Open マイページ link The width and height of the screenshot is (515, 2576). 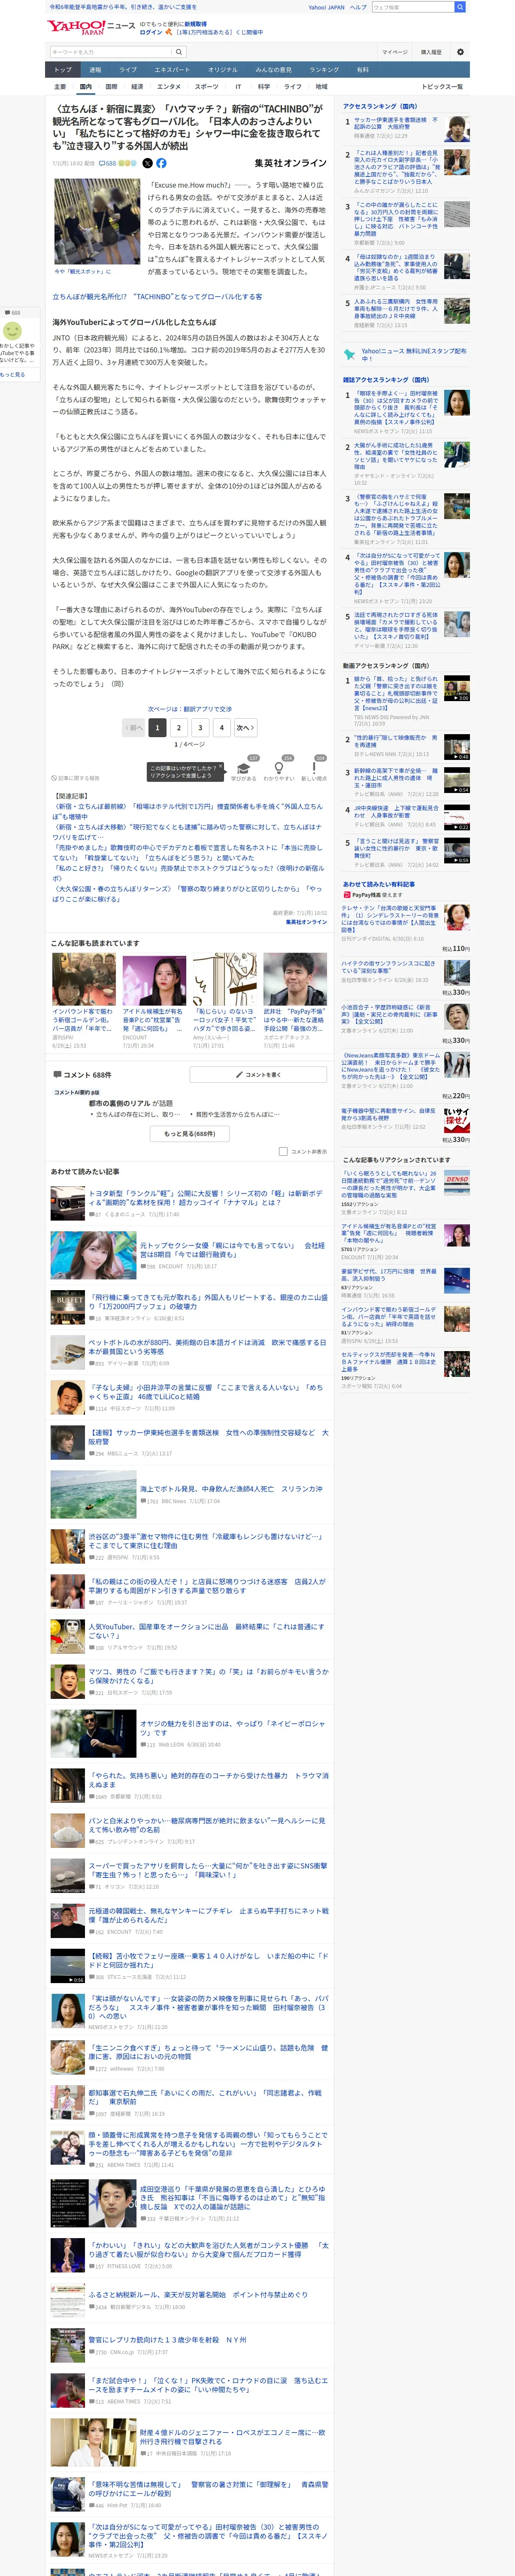pos(394,52)
